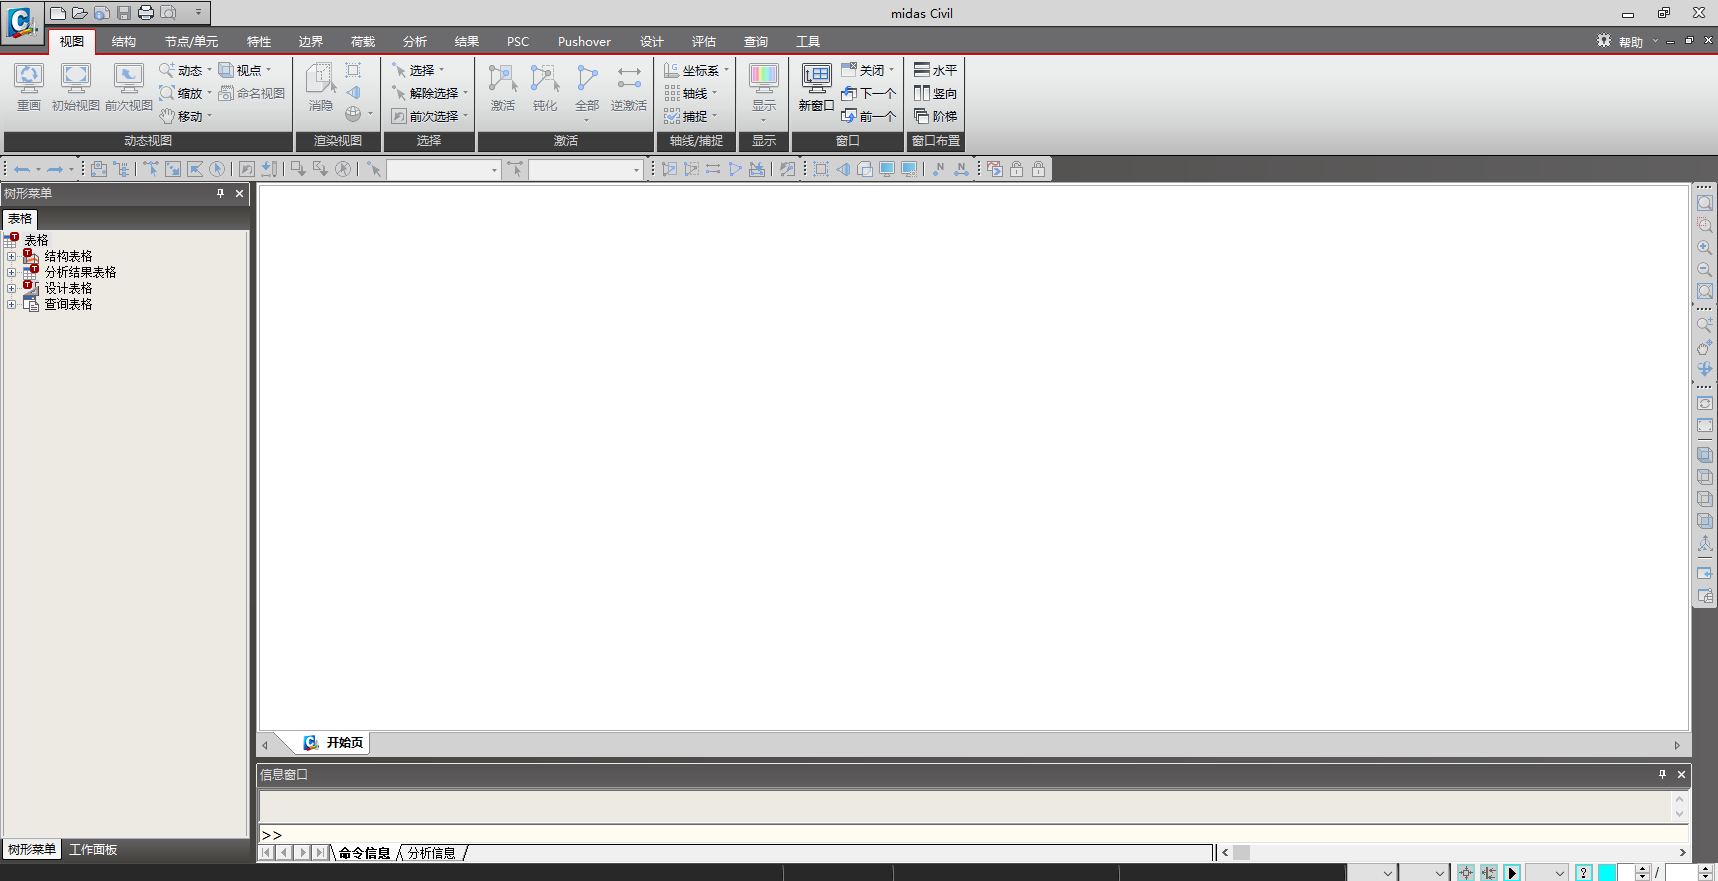Screen dimensions: 1718x881
Task: Click the 钝化 inactivate icon
Action: click(x=545, y=86)
